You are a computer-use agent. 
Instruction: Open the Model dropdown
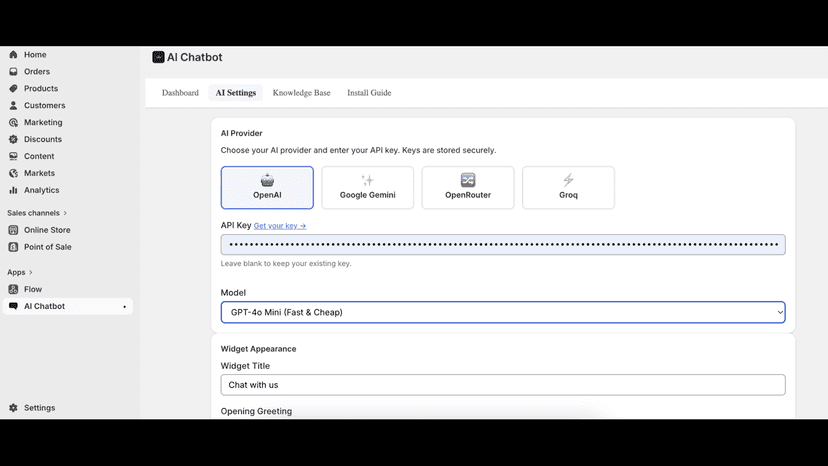tap(503, 312)
